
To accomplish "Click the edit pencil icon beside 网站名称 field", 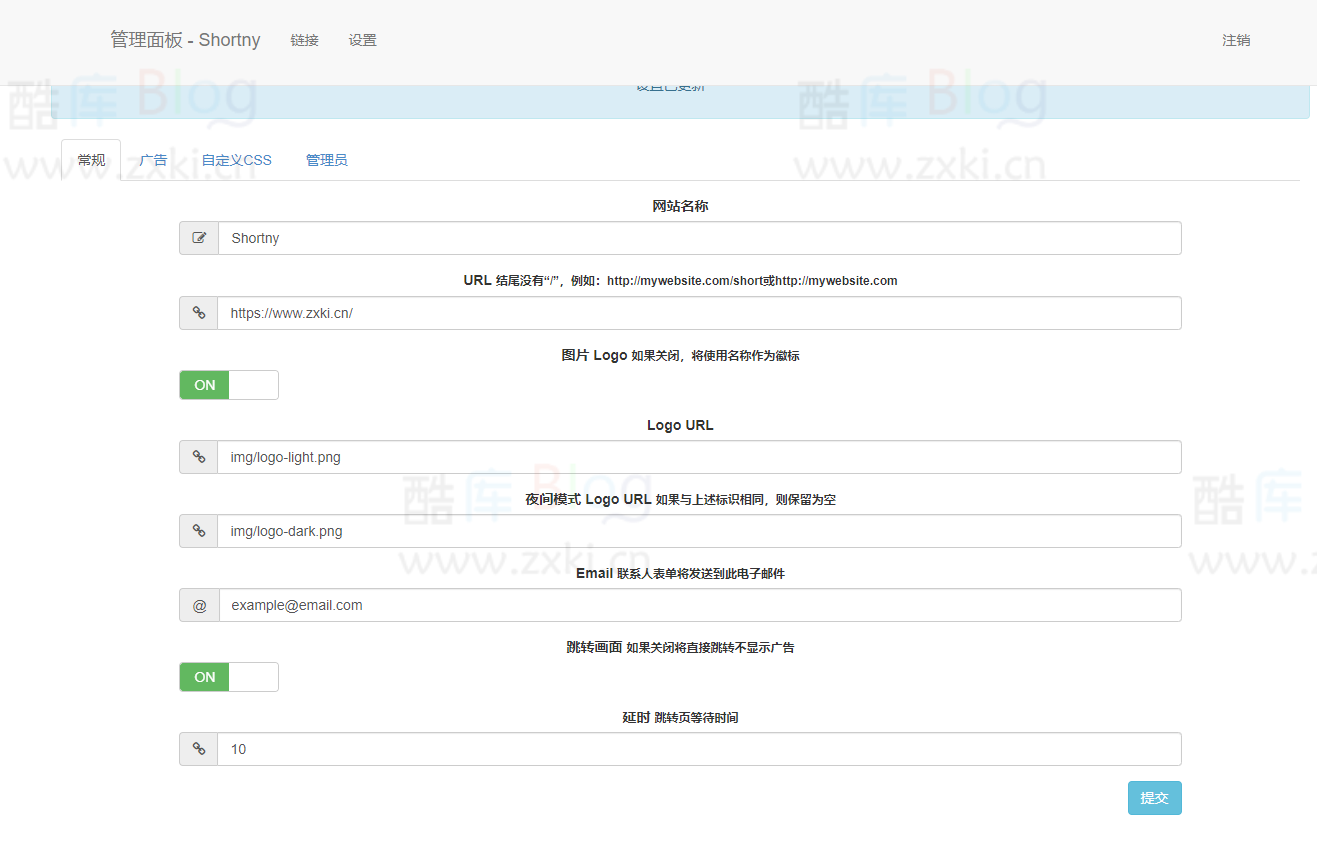I will coord(198,238).
